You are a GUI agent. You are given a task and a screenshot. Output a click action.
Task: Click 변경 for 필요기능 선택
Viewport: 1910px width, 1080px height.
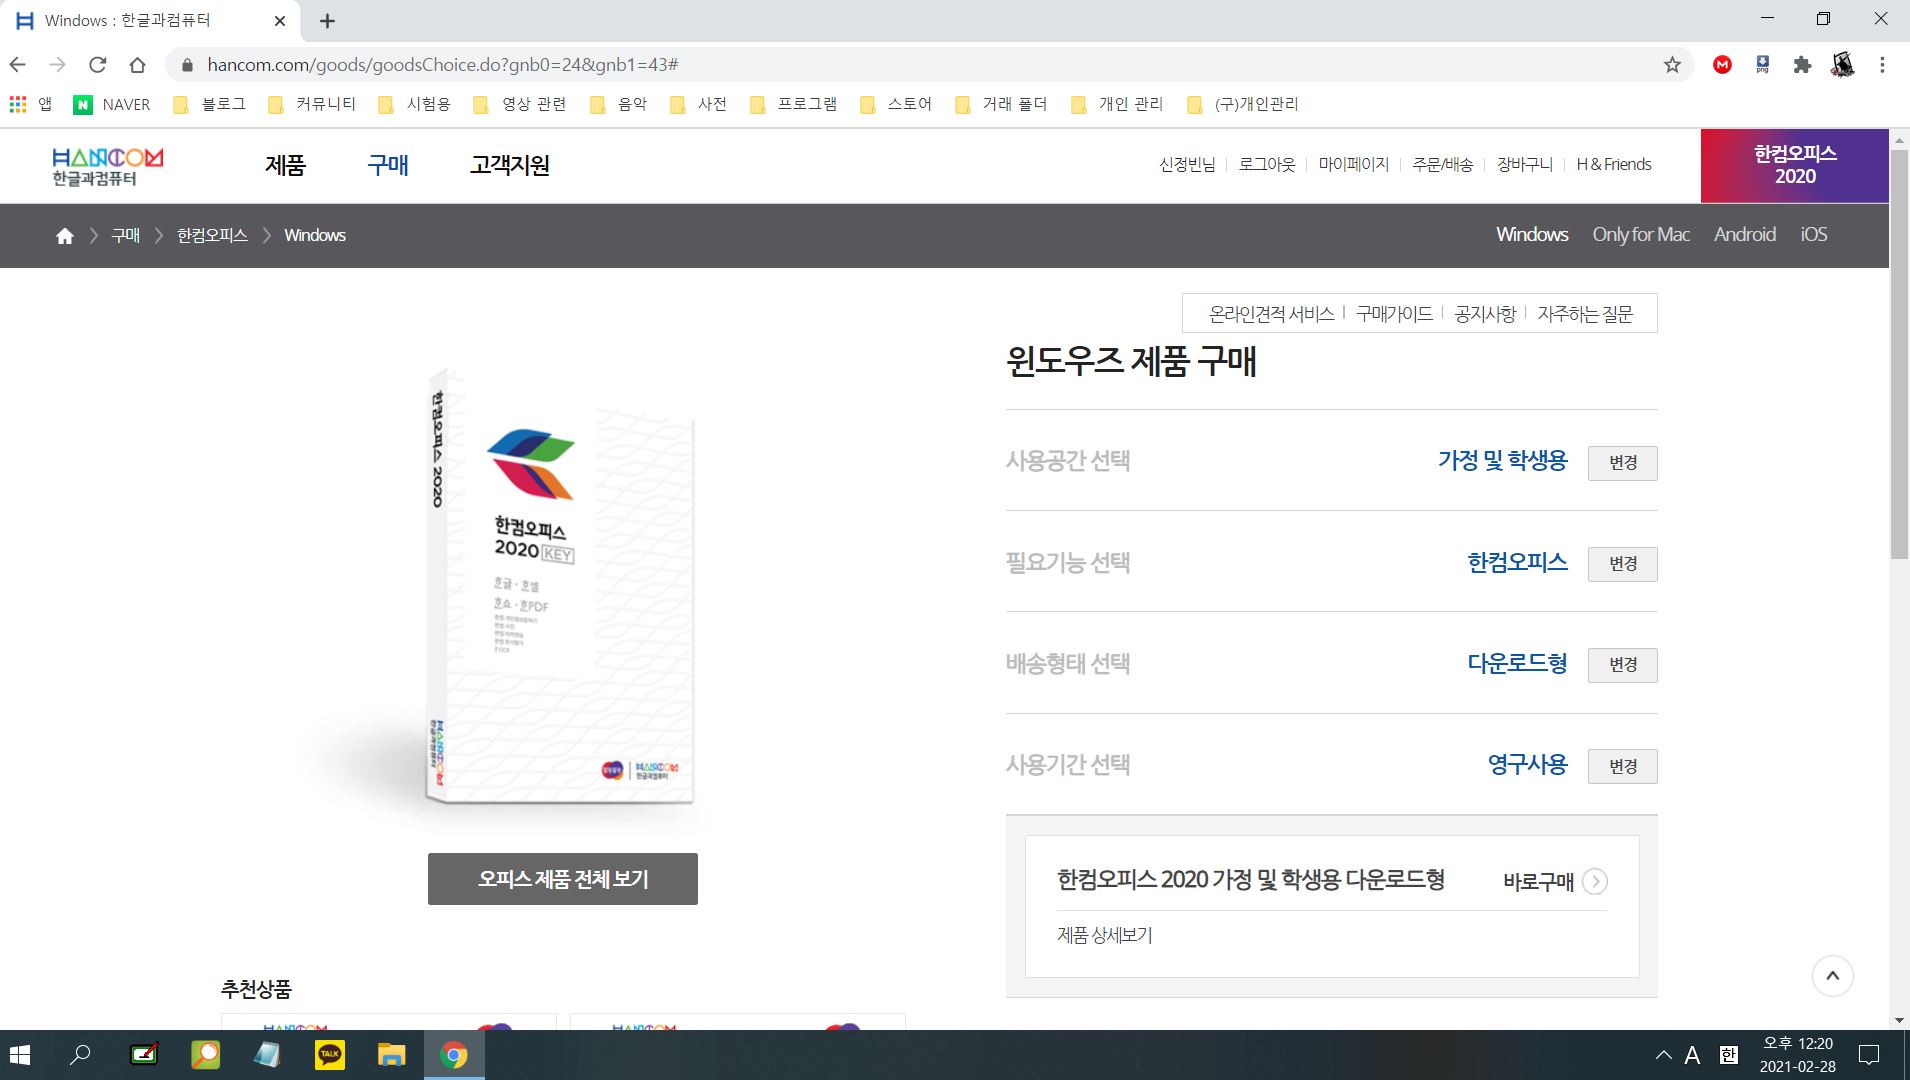(x=1623, y=564)
